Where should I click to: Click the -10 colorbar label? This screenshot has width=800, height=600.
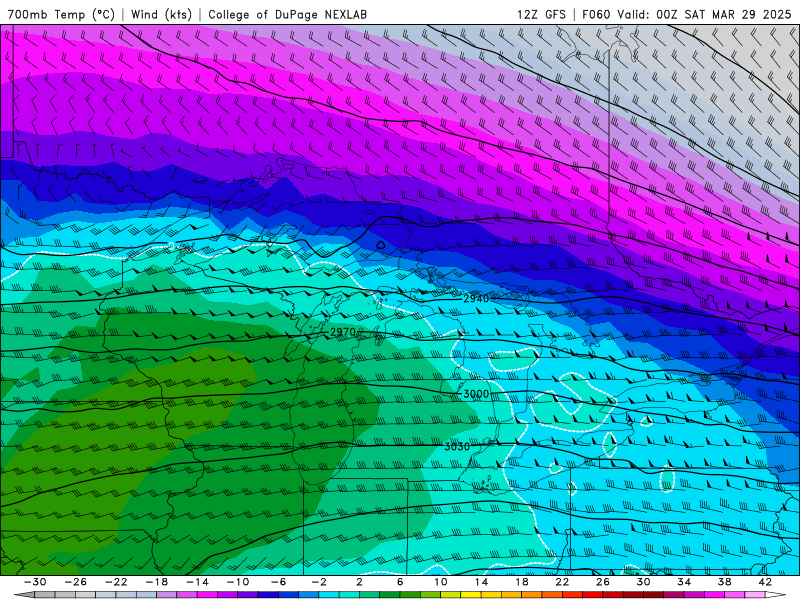(x=238, y=582)
